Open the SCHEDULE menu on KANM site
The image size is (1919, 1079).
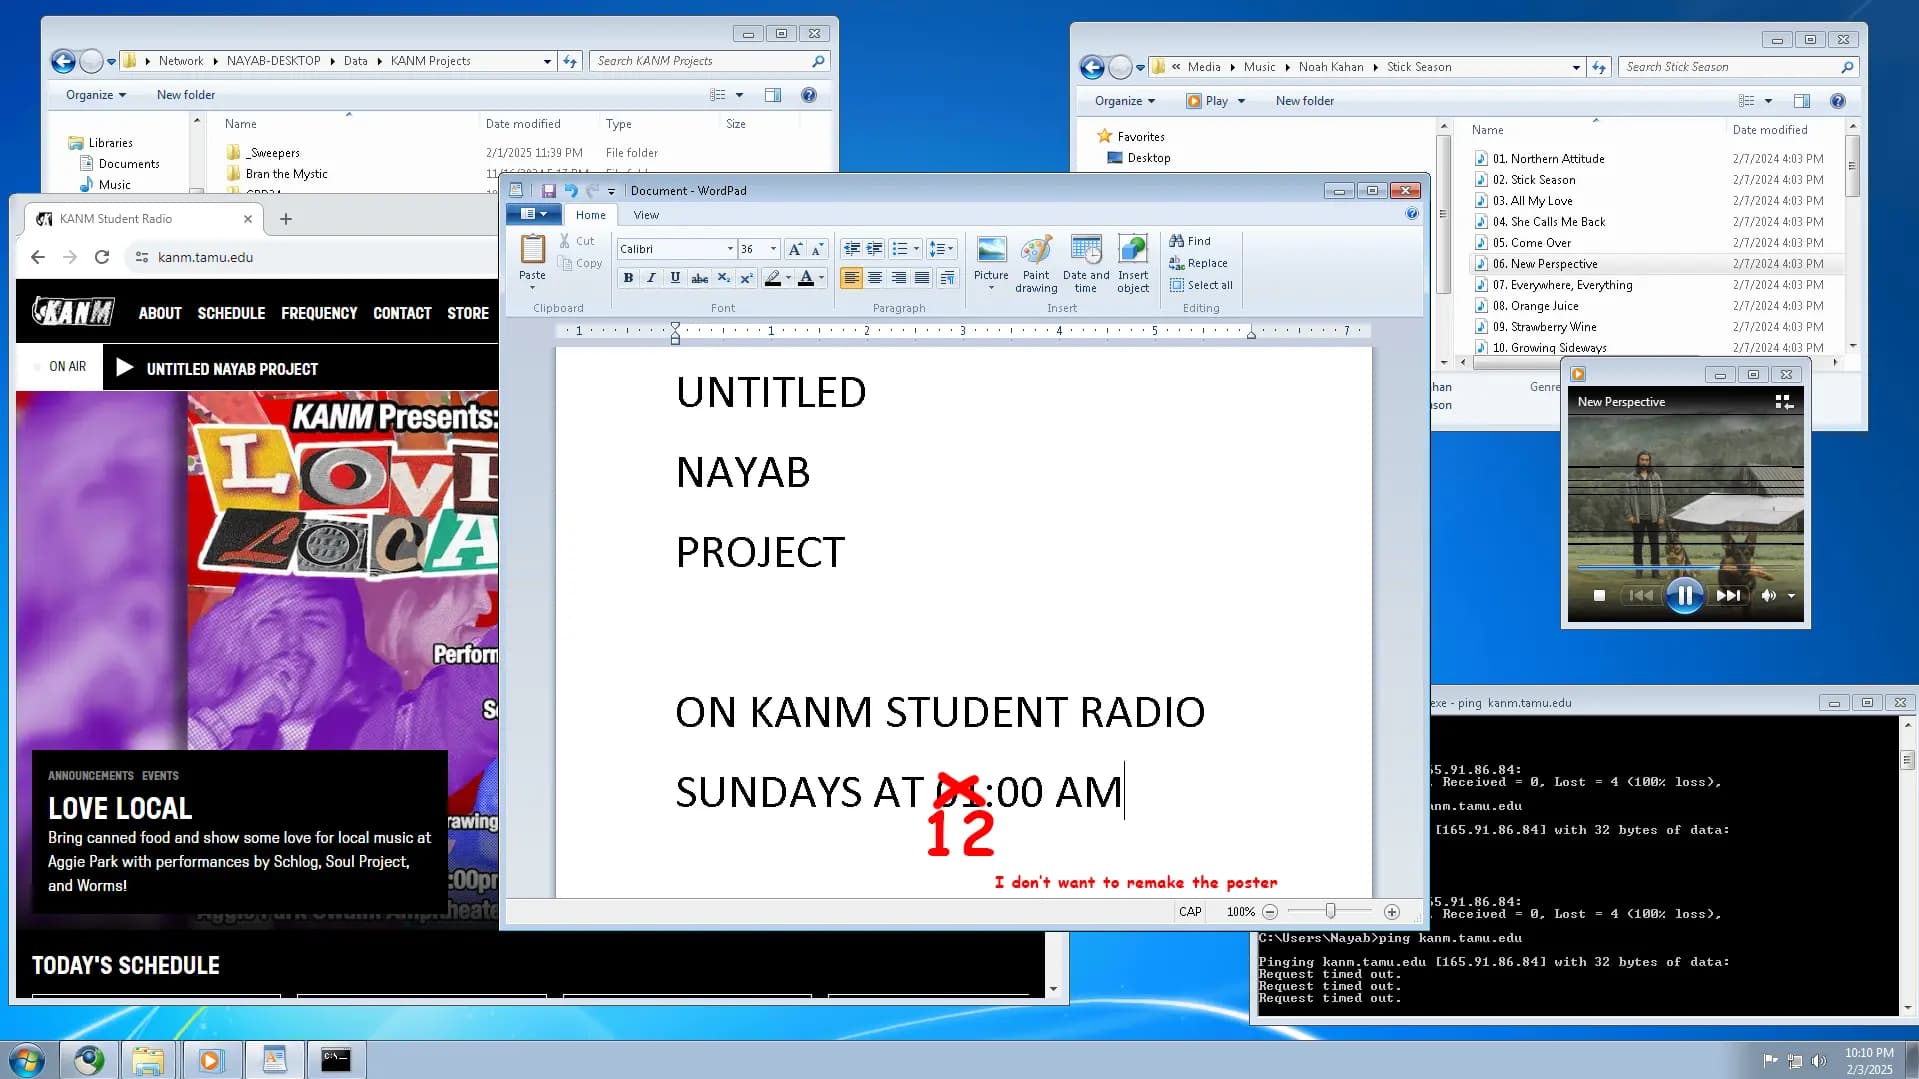click(231, 313)
